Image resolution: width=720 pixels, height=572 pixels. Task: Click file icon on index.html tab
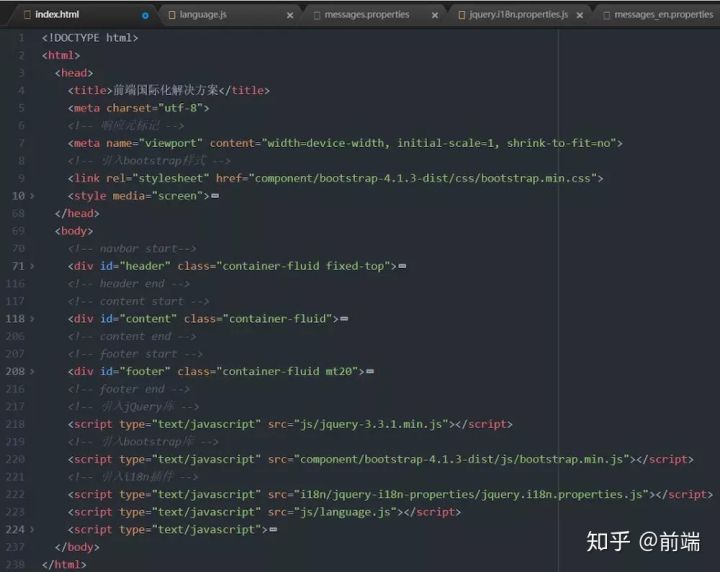[27, 15]
